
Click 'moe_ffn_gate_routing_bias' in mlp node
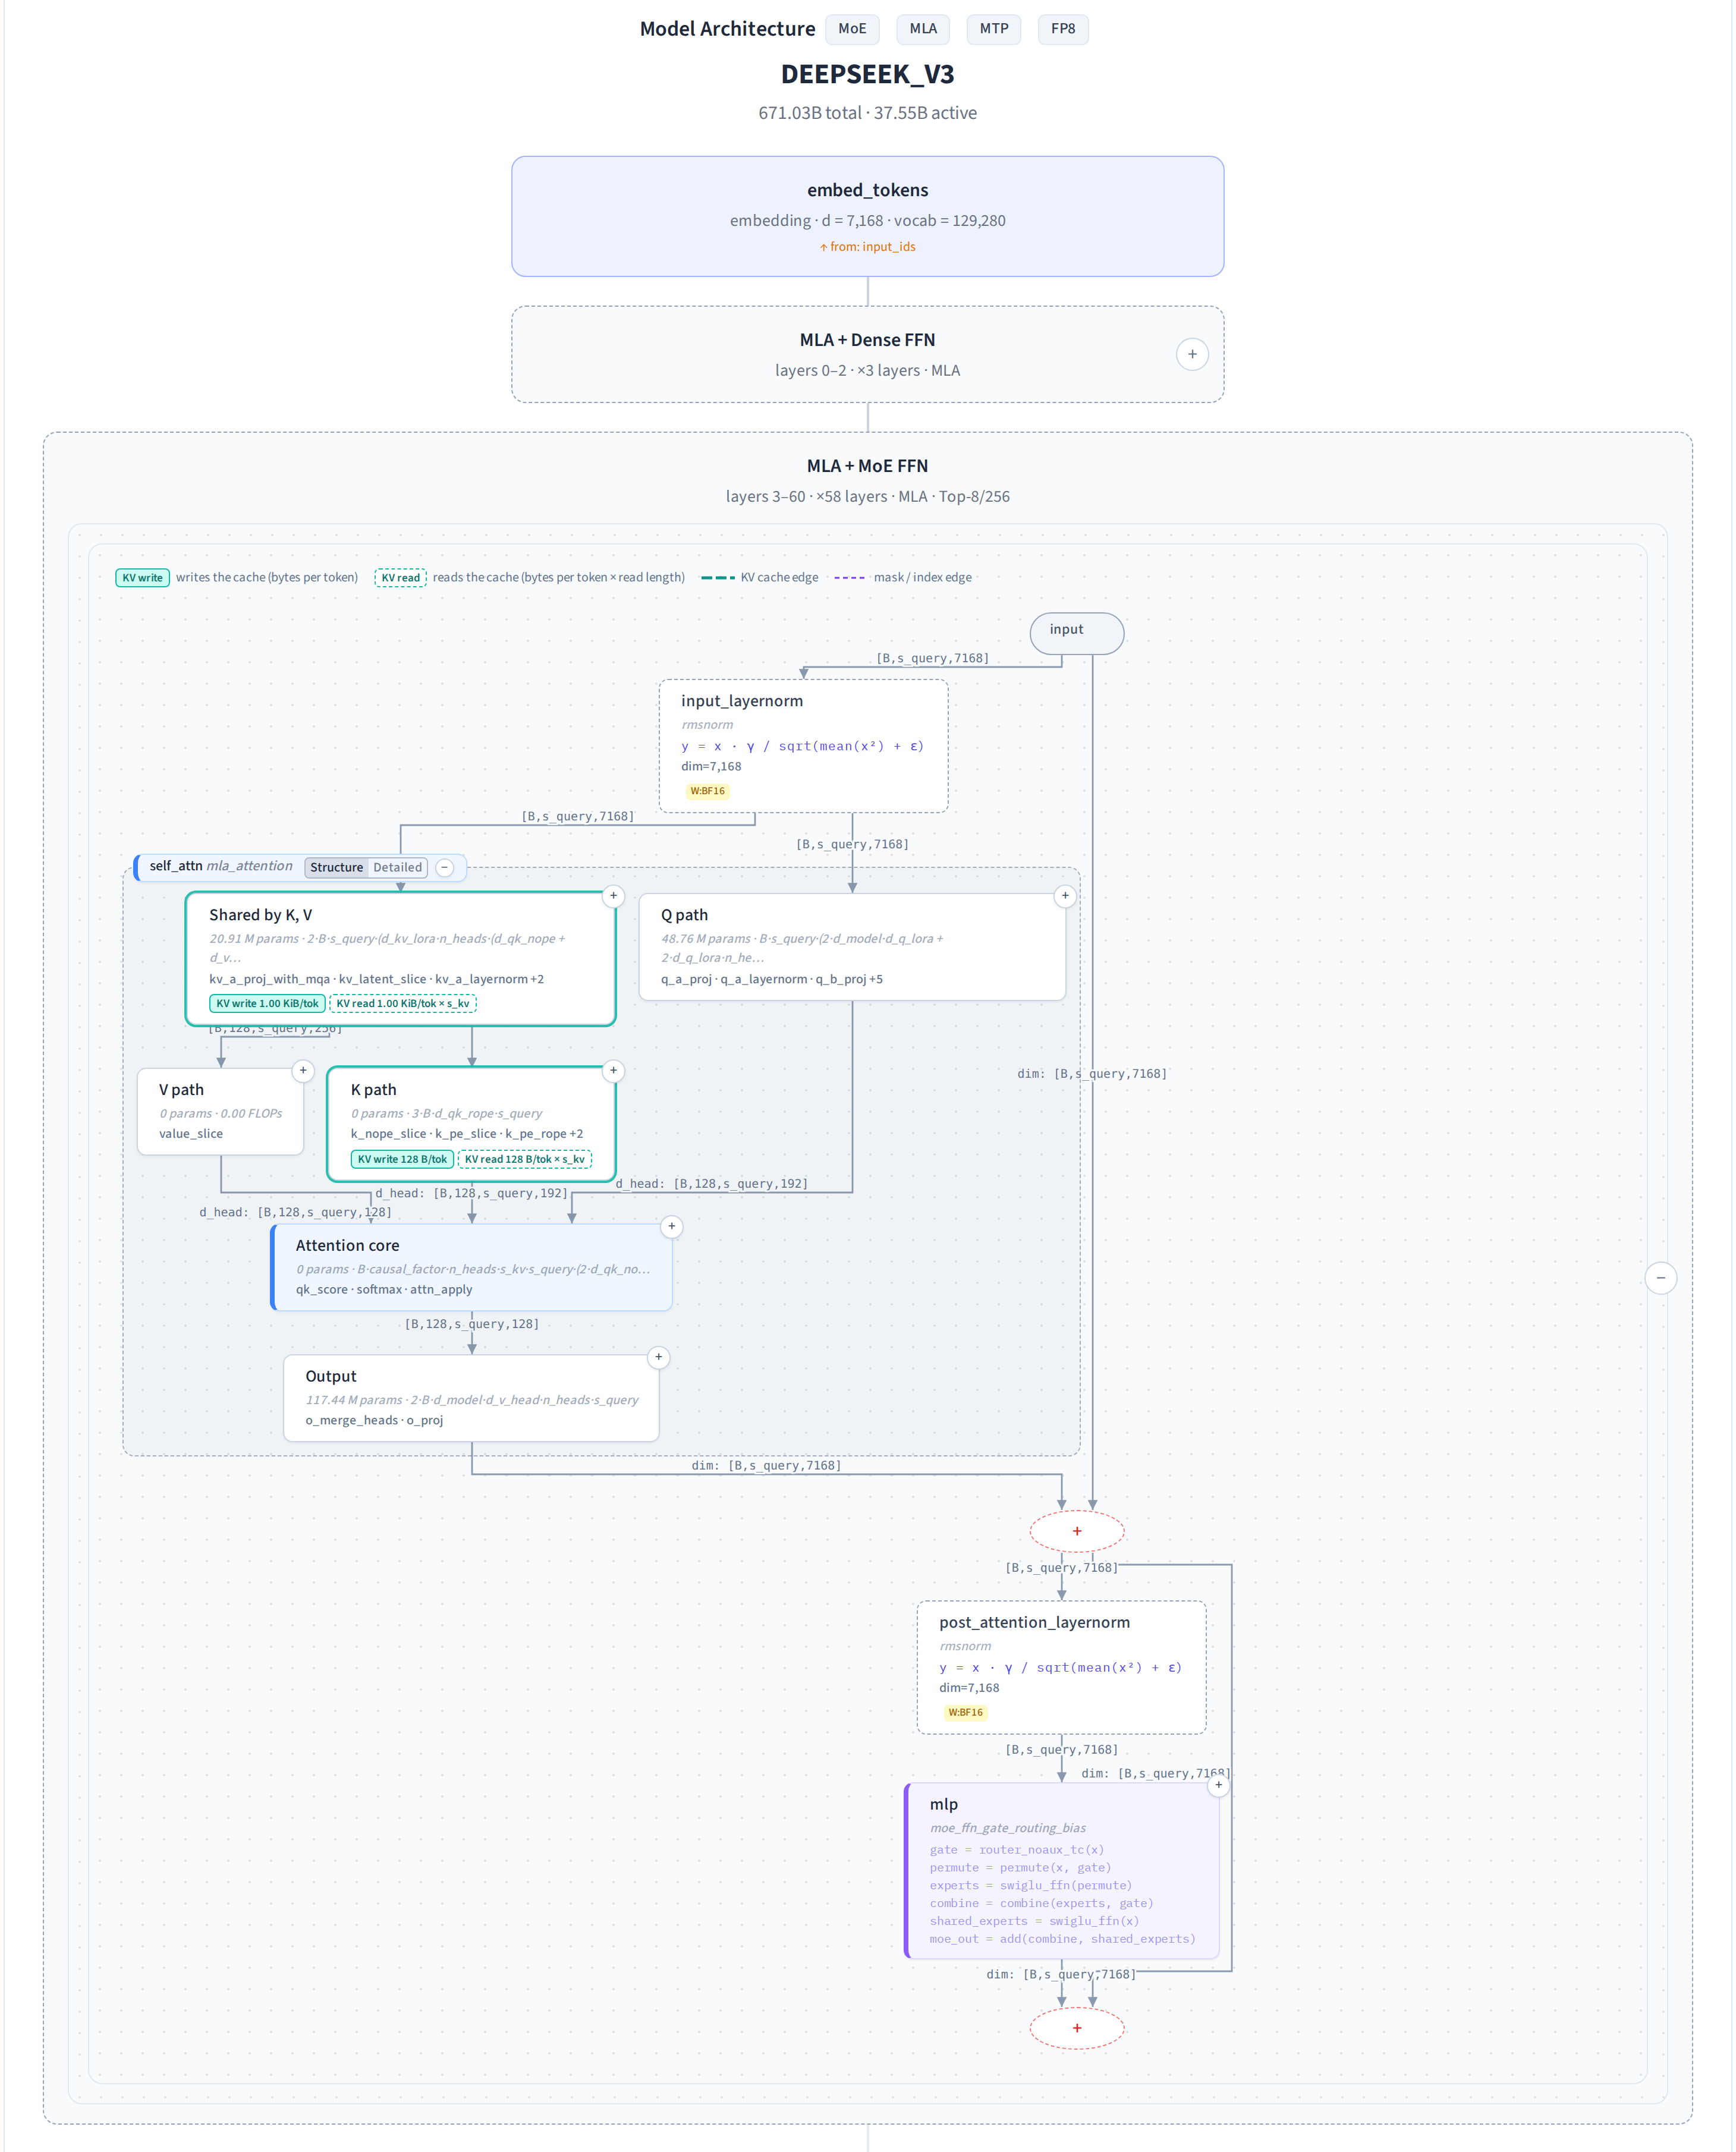(x=1008, y=1828)
